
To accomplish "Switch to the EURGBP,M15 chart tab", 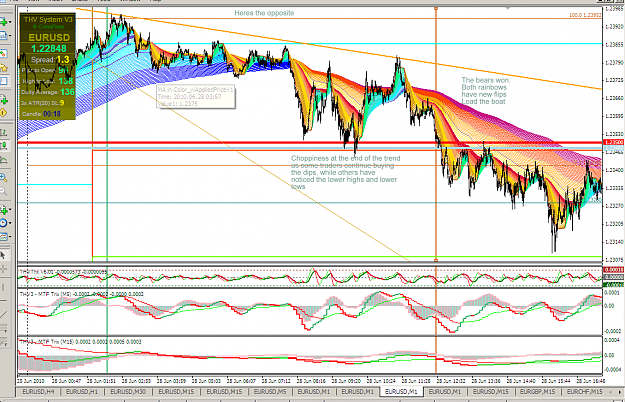I will pos(537,392).
